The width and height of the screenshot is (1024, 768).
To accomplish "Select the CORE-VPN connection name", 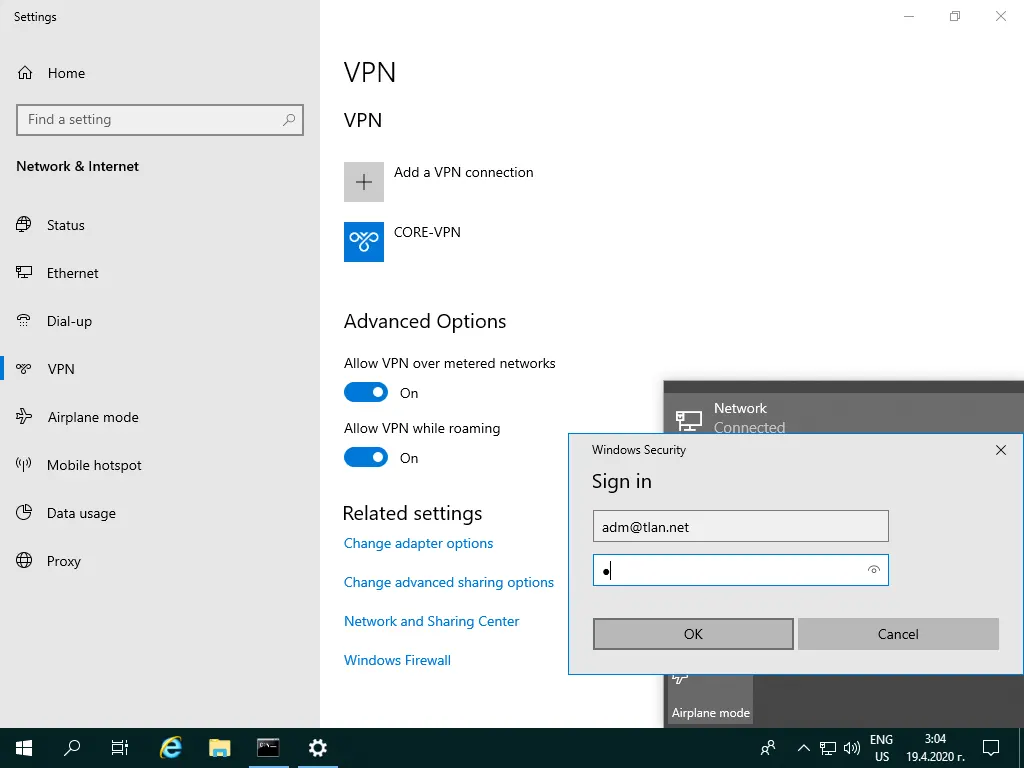I will coord(427,232).
